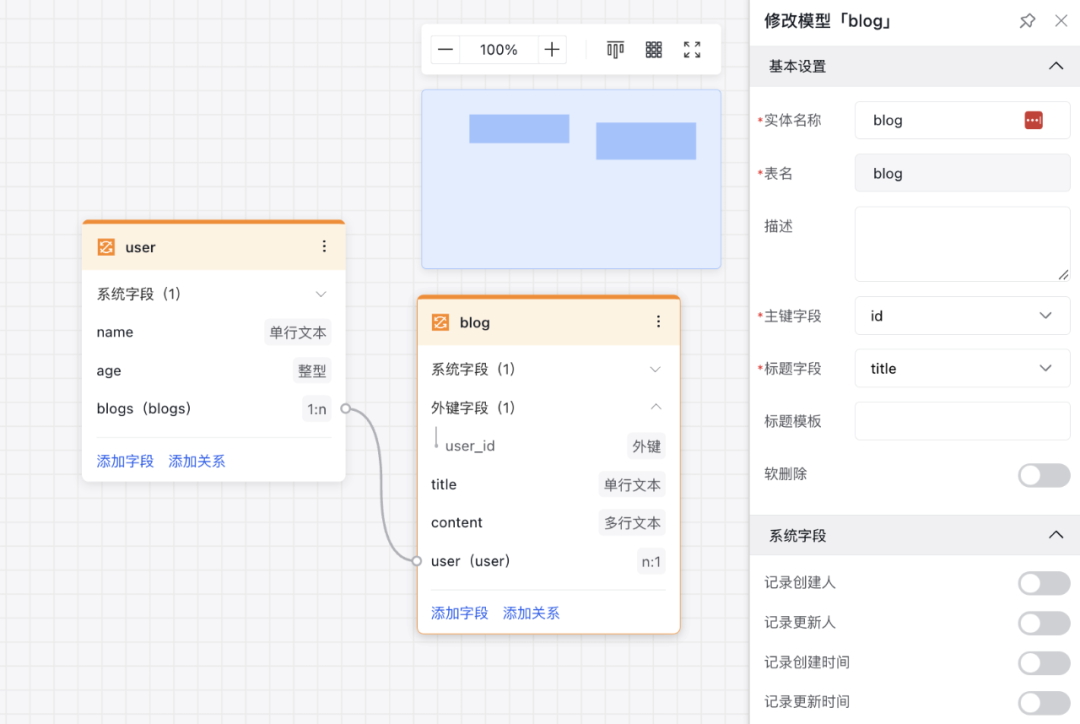Click the user entity orange icon
Viewport: 1080px width, 724px height.
pos(106,247)
